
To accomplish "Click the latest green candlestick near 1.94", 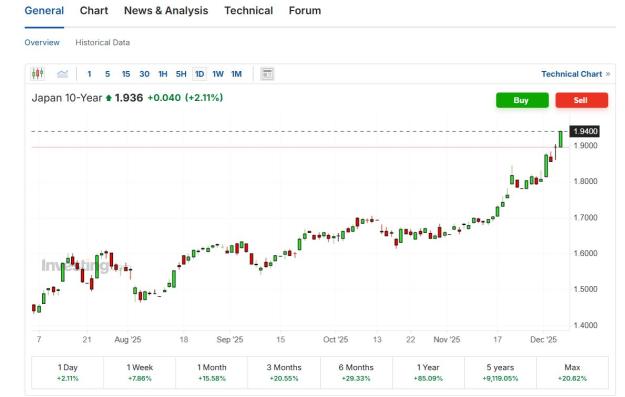I will 561,139.
